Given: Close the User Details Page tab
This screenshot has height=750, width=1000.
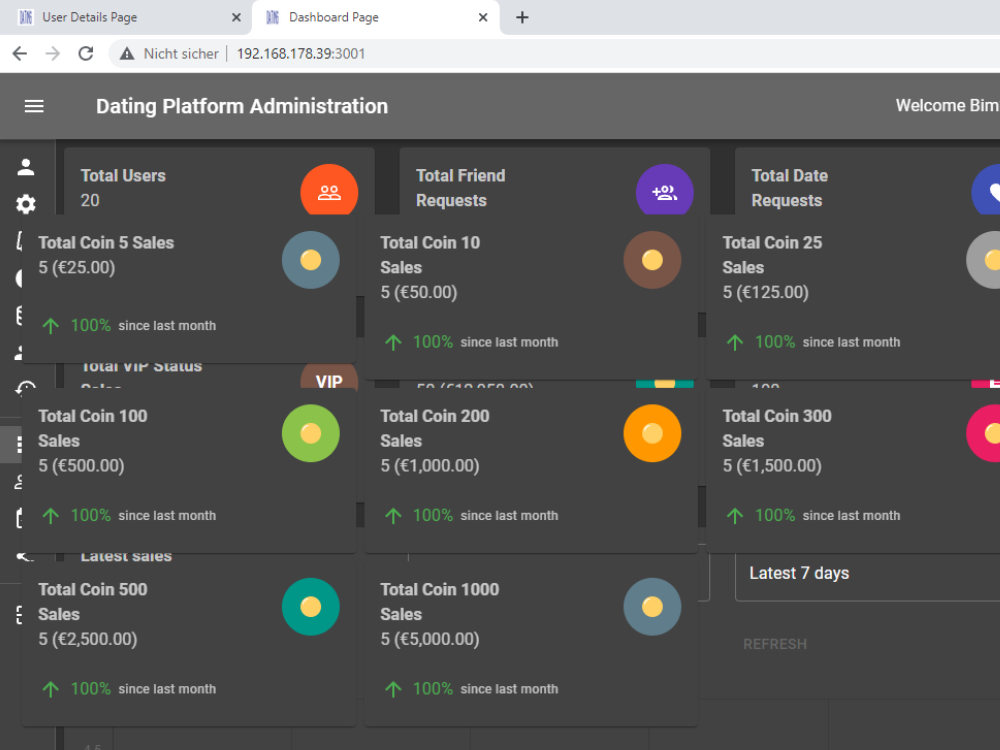Looking at the screenshot, I should tap(236, 17).
